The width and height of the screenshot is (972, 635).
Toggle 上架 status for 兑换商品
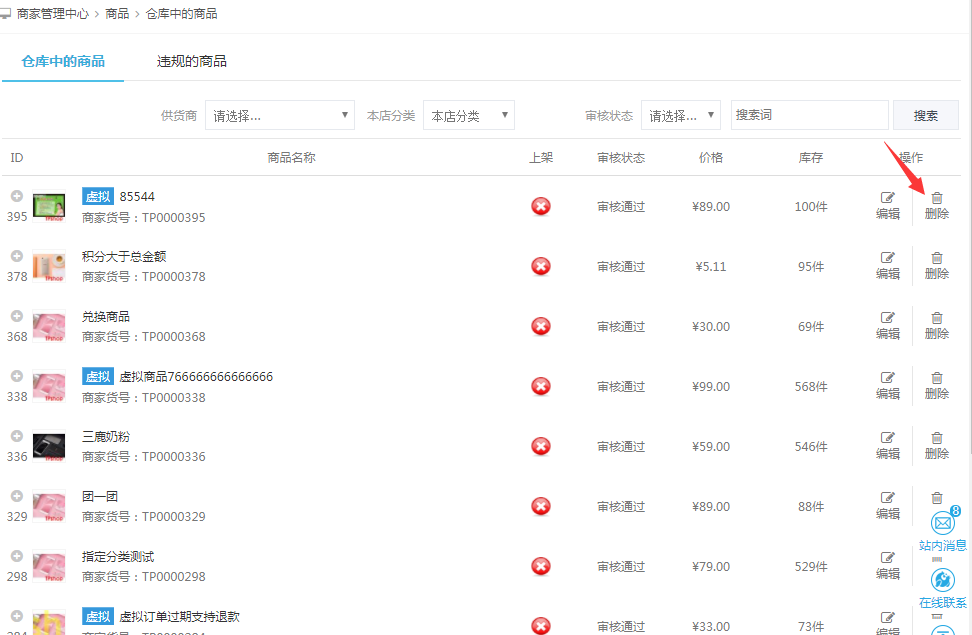pos(541,326)
